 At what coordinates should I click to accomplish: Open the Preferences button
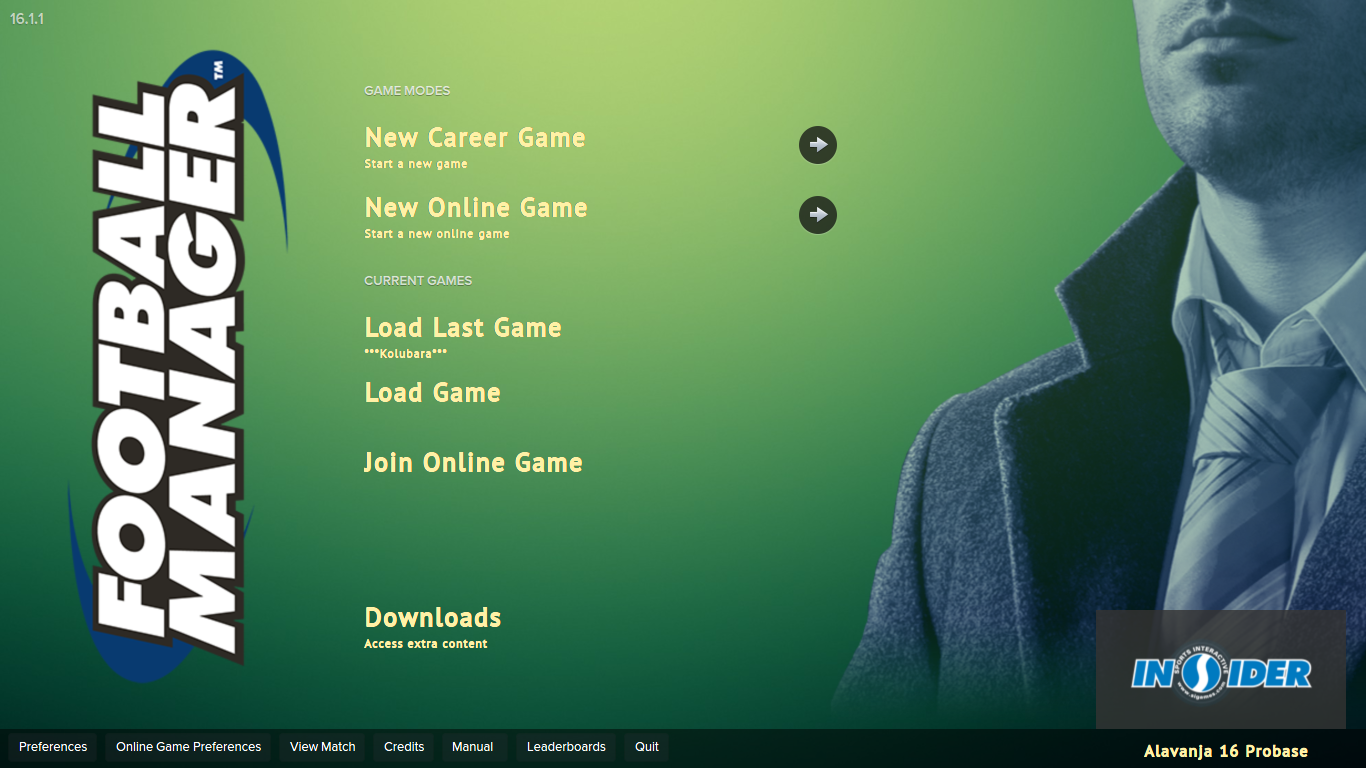click(53, 747)
